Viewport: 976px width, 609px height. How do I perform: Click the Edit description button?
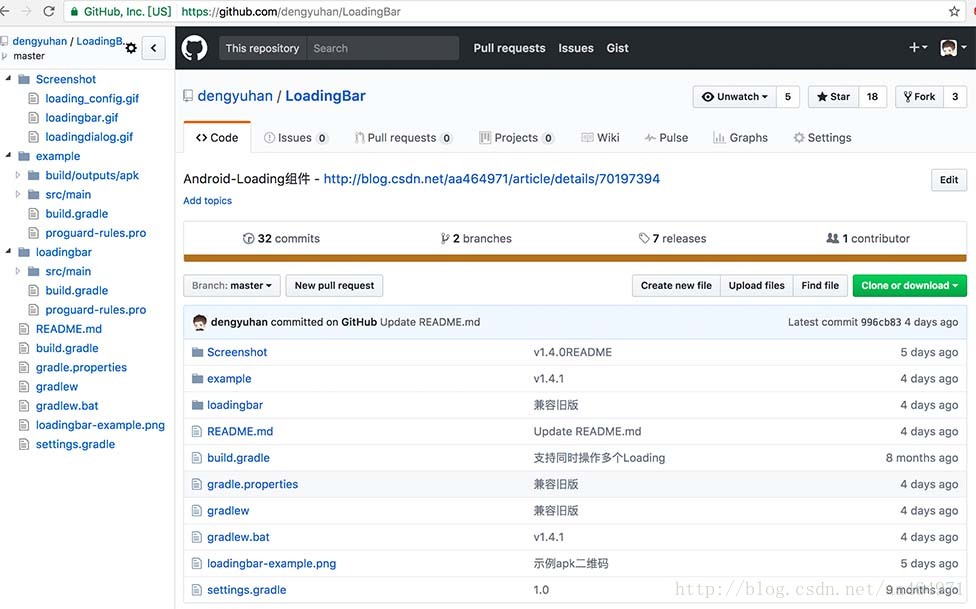click(x=949, y=180)
